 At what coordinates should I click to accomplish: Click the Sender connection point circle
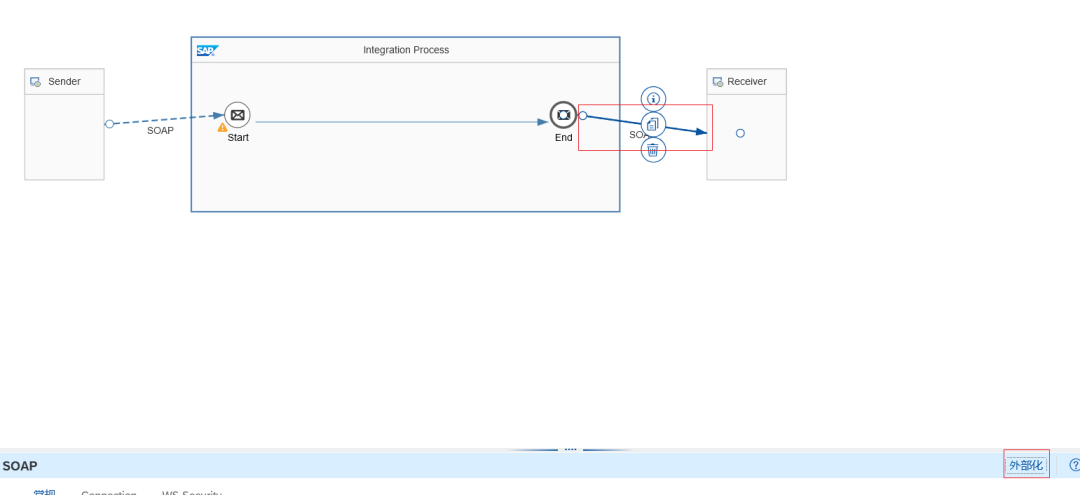(109, 124)
